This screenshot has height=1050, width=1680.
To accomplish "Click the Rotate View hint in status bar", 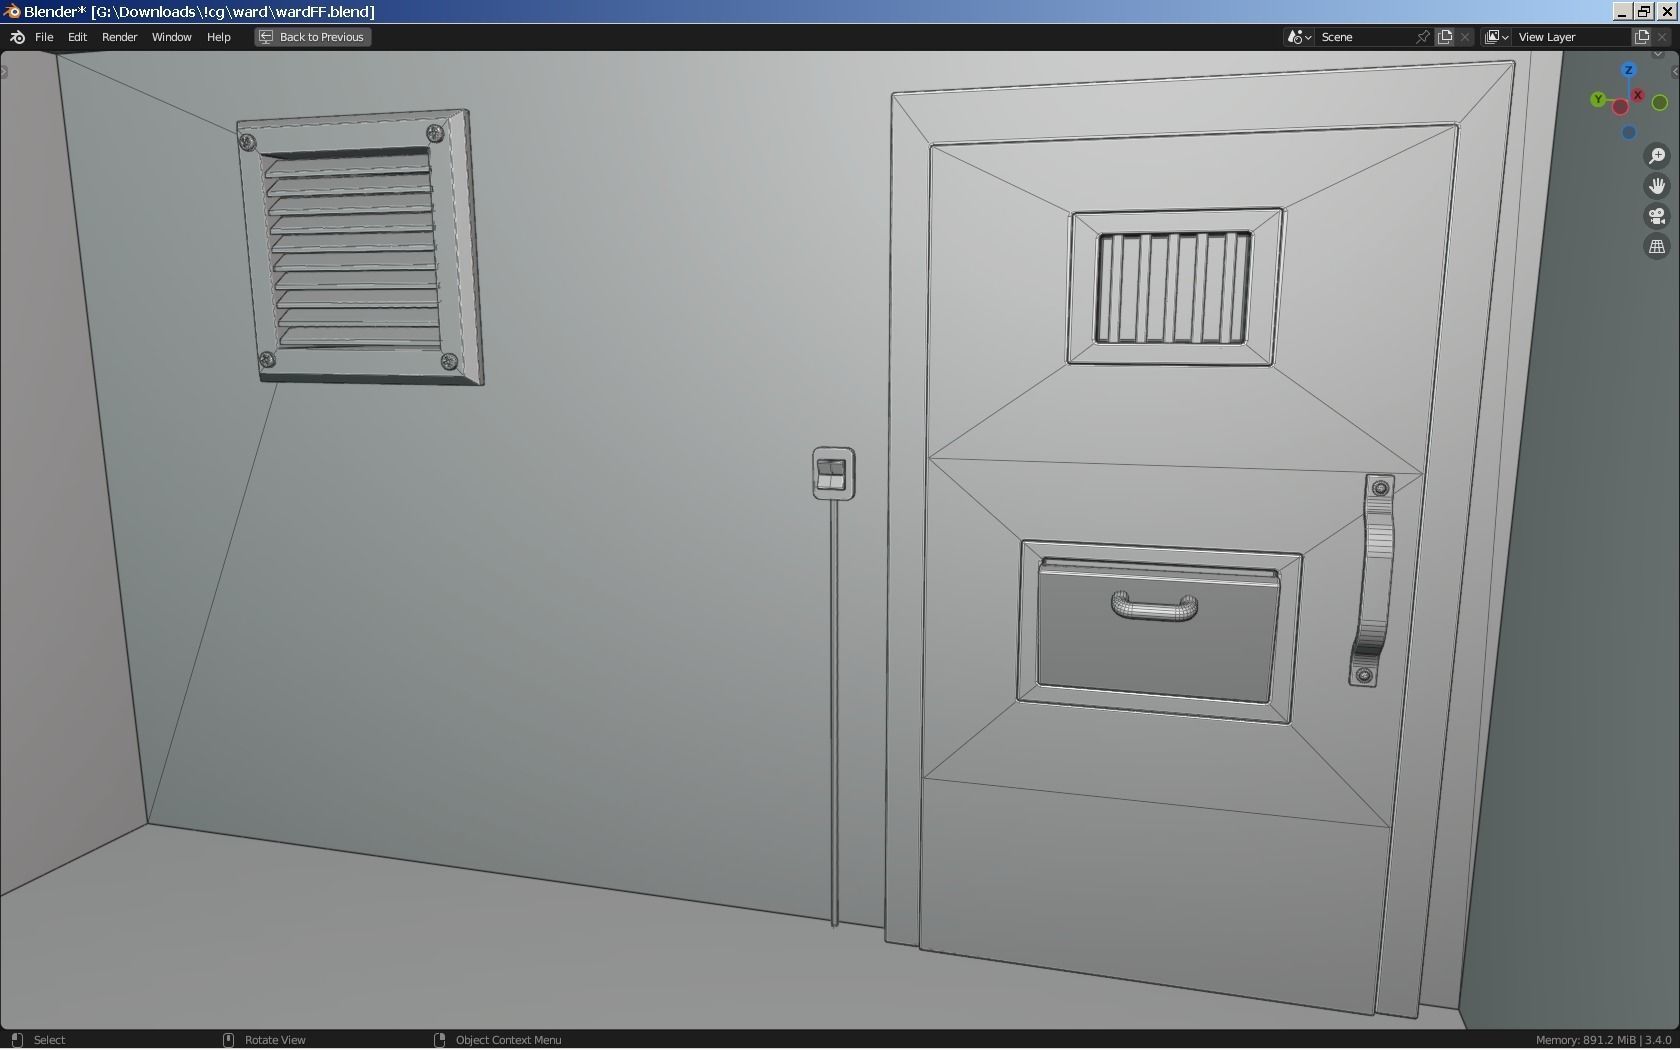I will pyautogui.click(x=275, y=1040).
